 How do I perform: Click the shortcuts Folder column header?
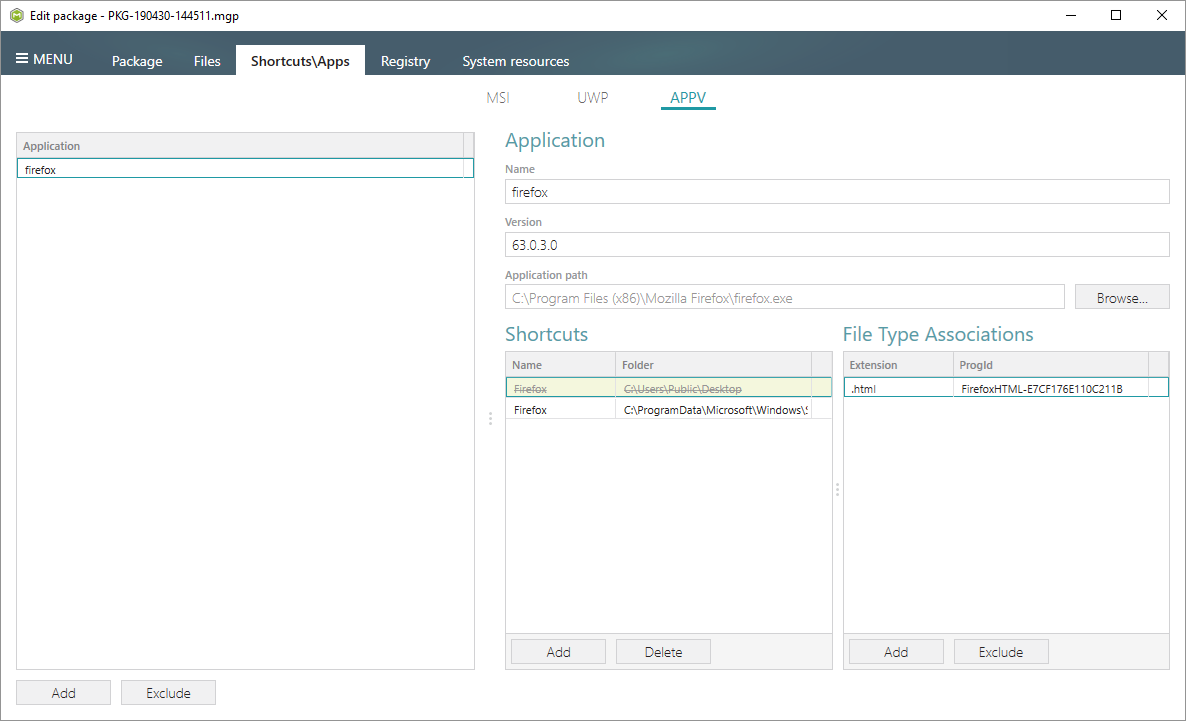713,365
